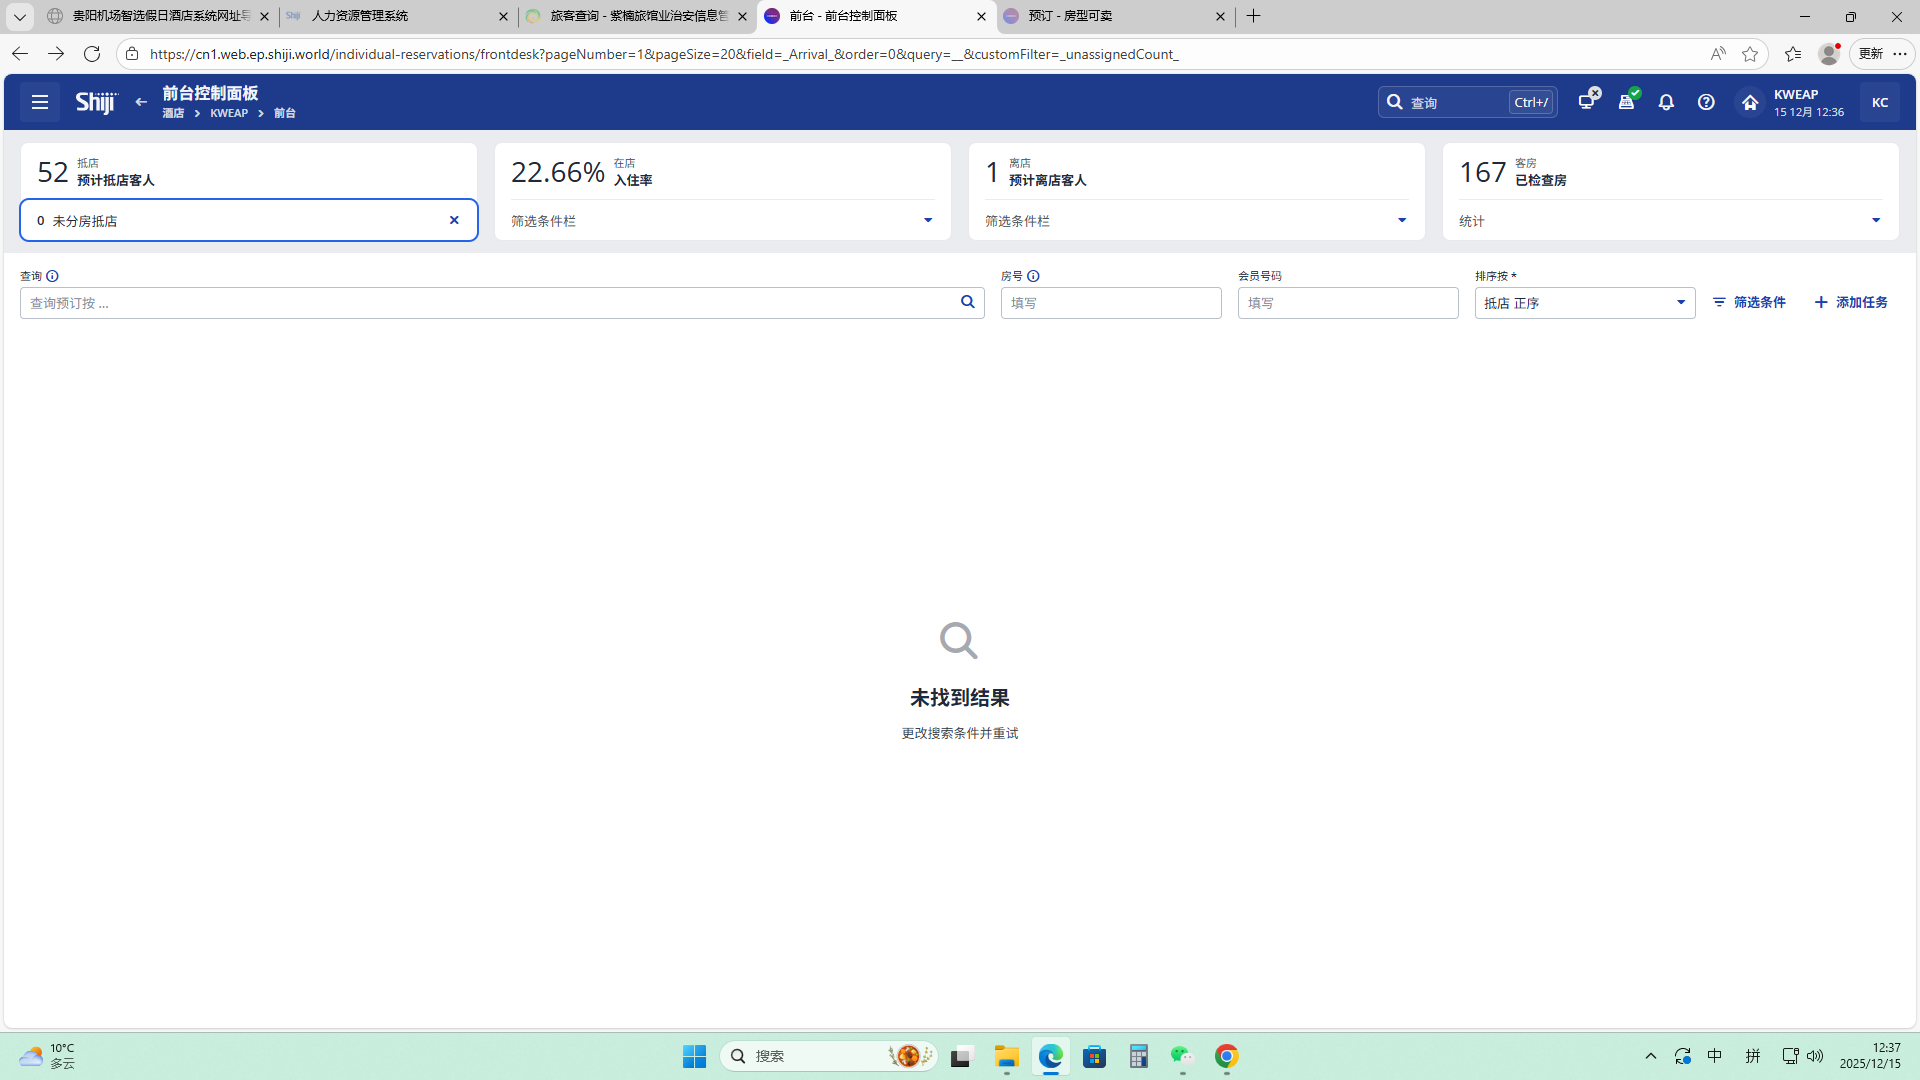Open the 排序按 抵店 正序 dropdown
Viewport: 1920px width, 1080px height.
[1584, 303]
